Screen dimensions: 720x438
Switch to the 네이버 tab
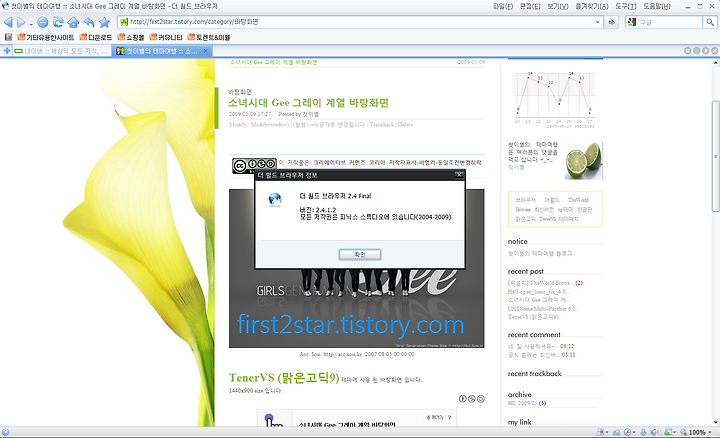62,51
